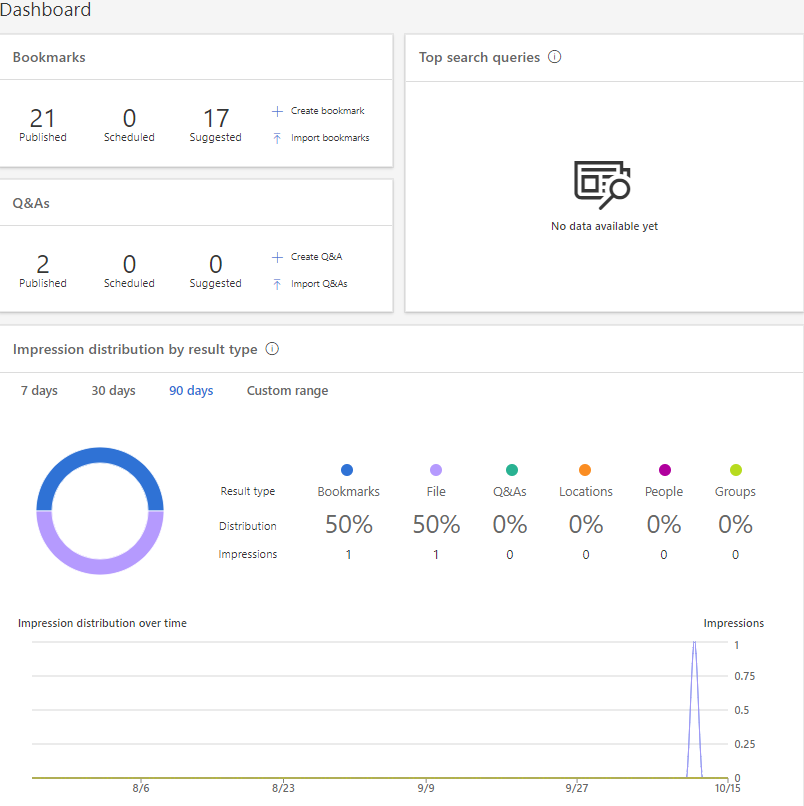Click the upload arrow icon beside Import Q&As
Screen dimensions: 804x806
[277, 284]
